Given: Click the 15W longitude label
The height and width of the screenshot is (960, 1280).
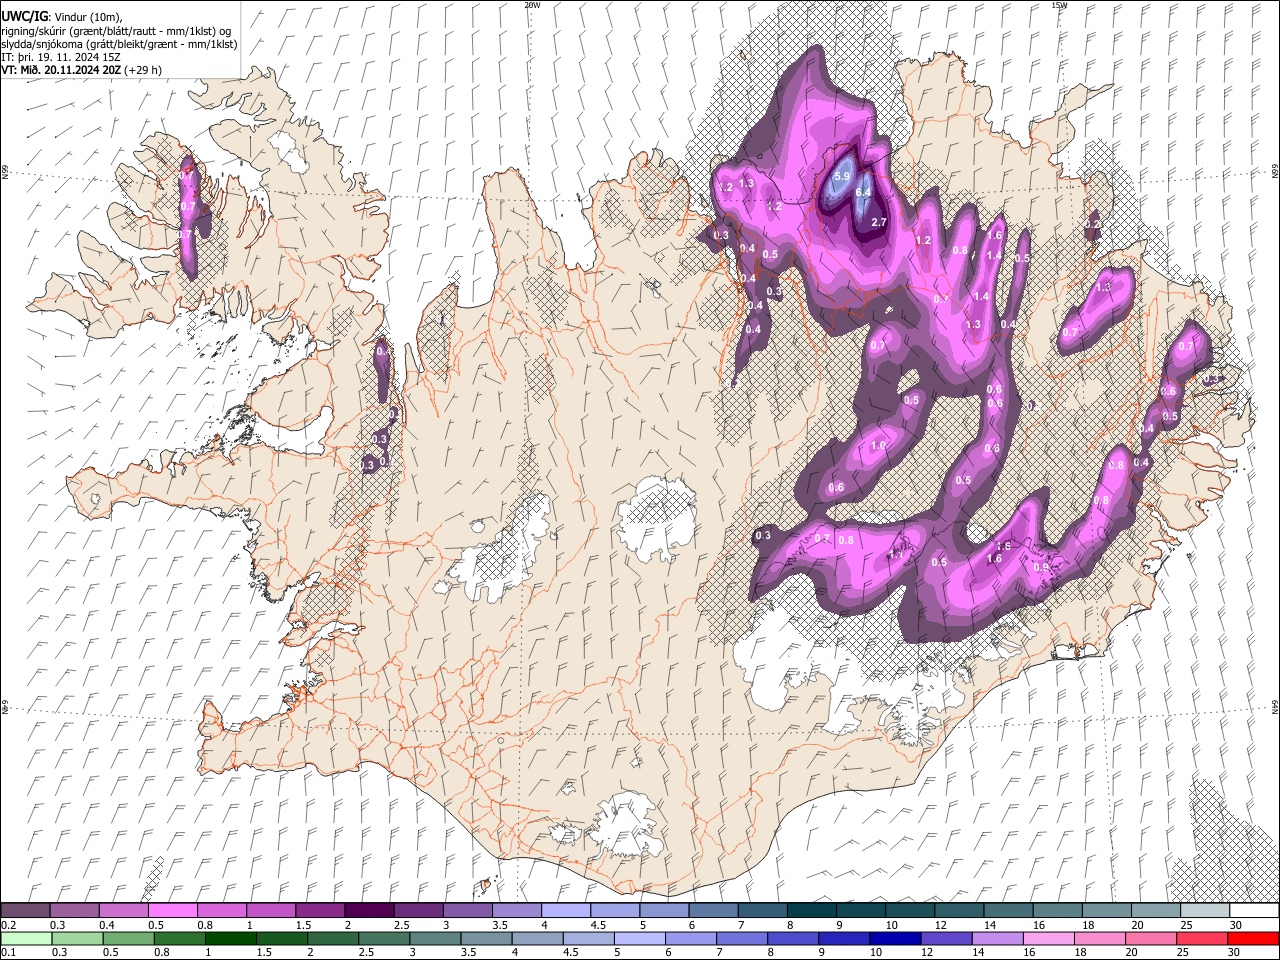Looking at the screenshot, I should pyautogui.click(x=1059, y=5).
